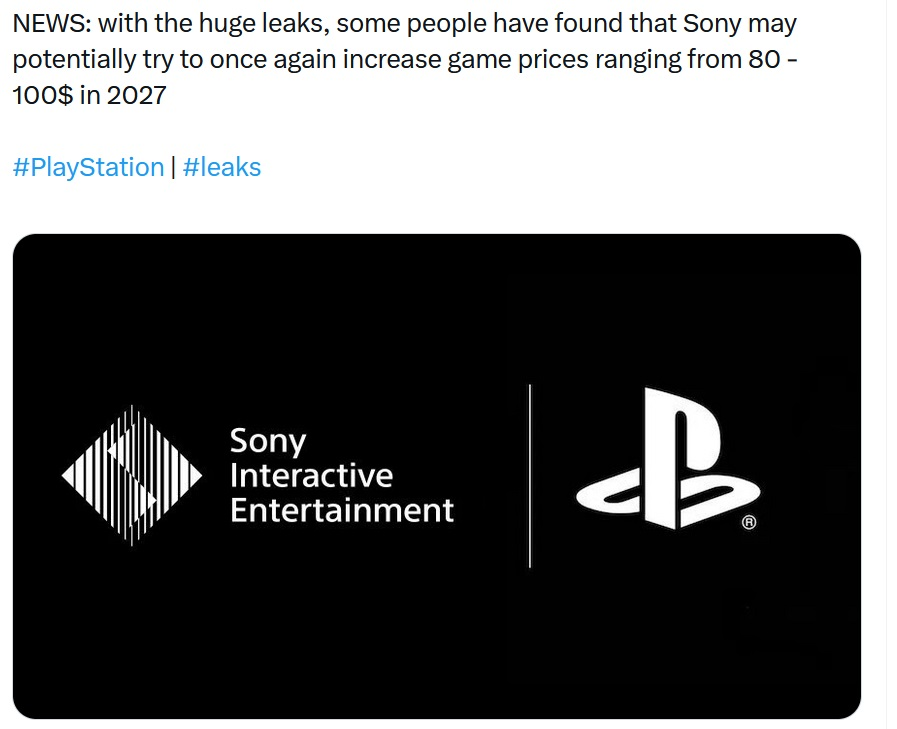This screenshot has width=897, height=729.
Task: Open the #PlayStation hashtag link
Action: point(89,168)
